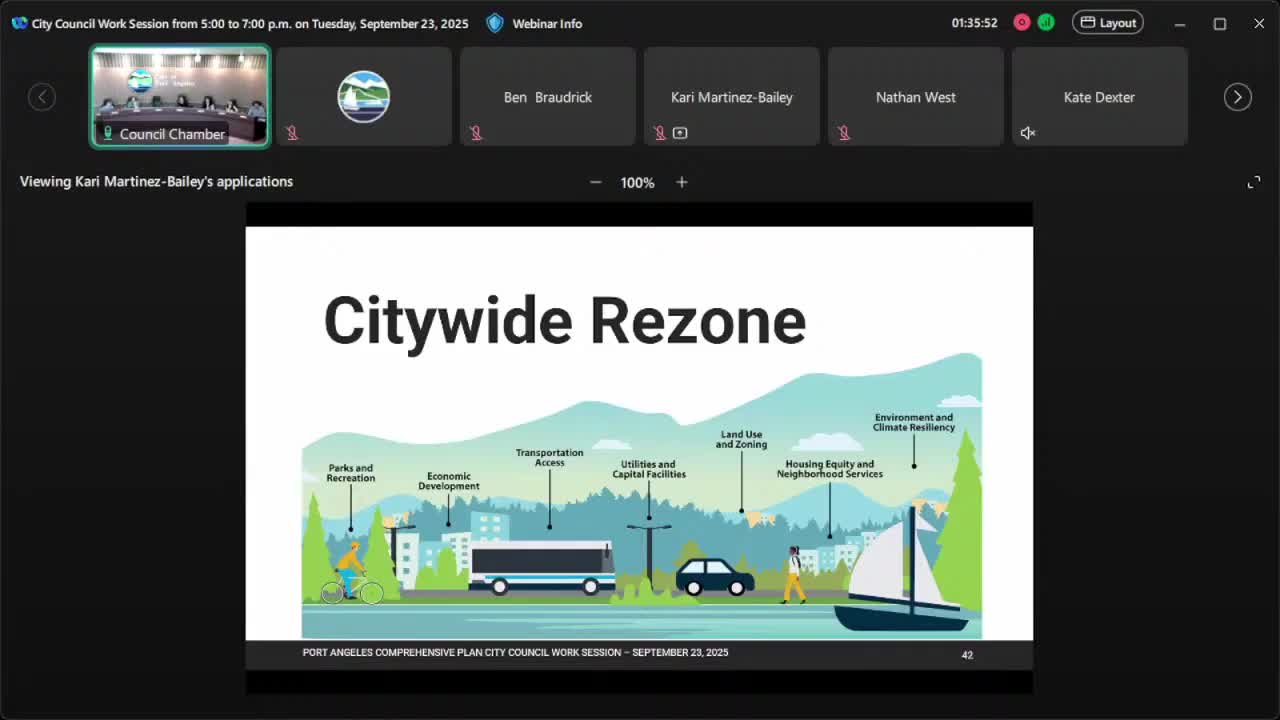This screenshot has height=720, width=1280.
Task: Open the 100% zoom level selector
Action: click(637, 183)
